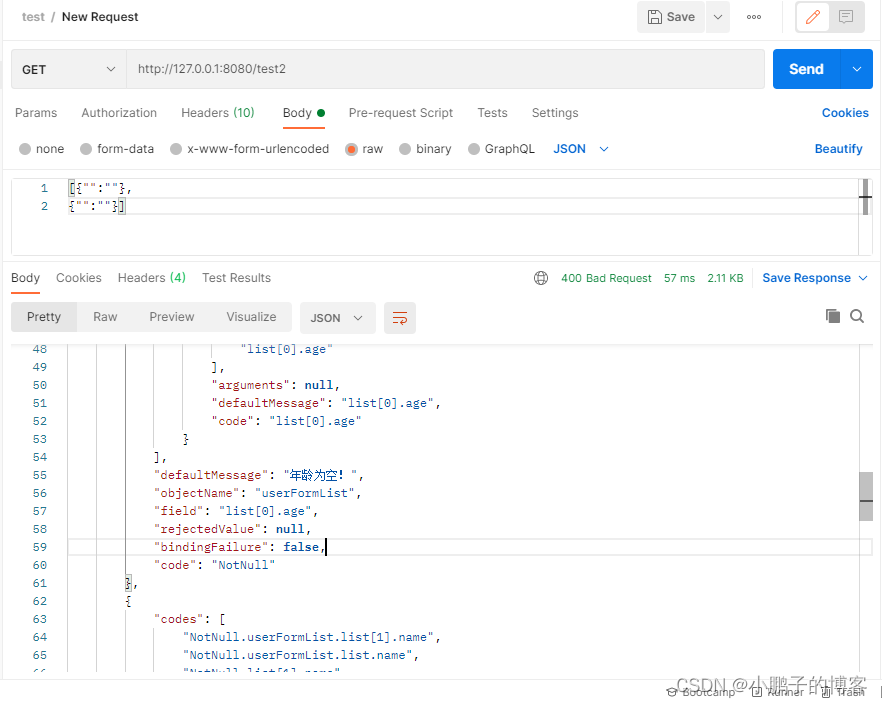Open the Cookies link
882x704 pixels.
(845, 113)
